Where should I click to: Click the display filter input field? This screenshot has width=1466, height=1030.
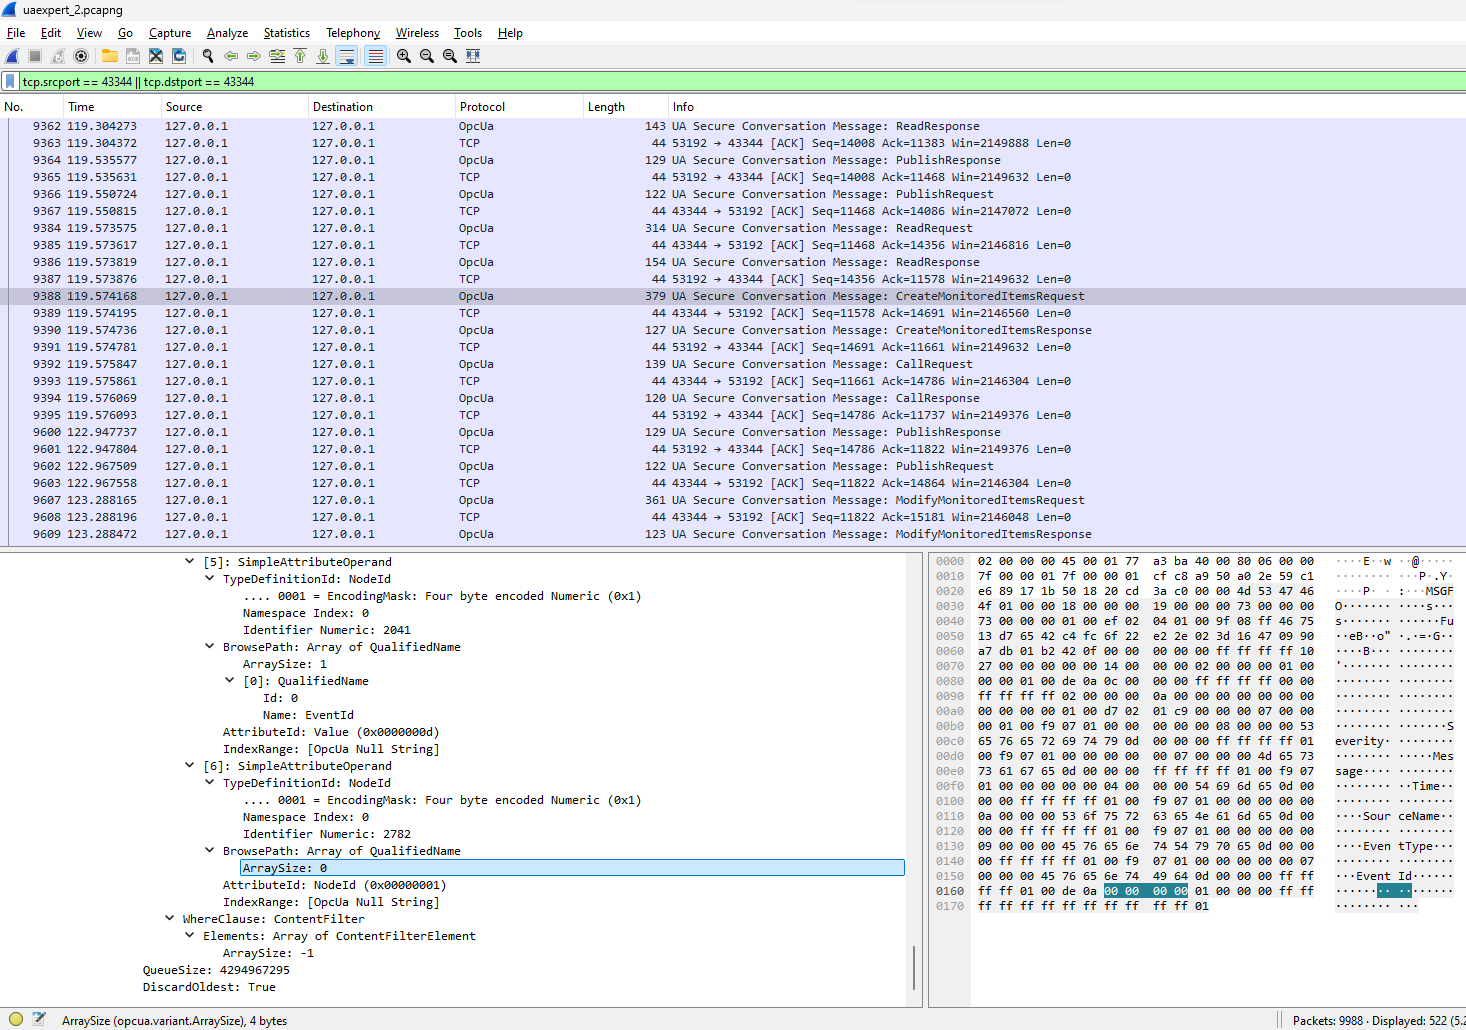click(x=740, y=82)
